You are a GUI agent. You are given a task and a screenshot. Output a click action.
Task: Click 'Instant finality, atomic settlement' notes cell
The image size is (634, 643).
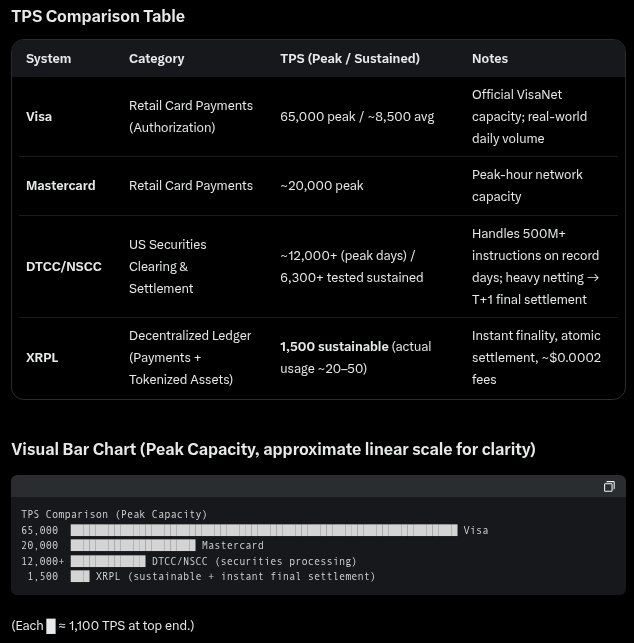click(x=536, y=358)
